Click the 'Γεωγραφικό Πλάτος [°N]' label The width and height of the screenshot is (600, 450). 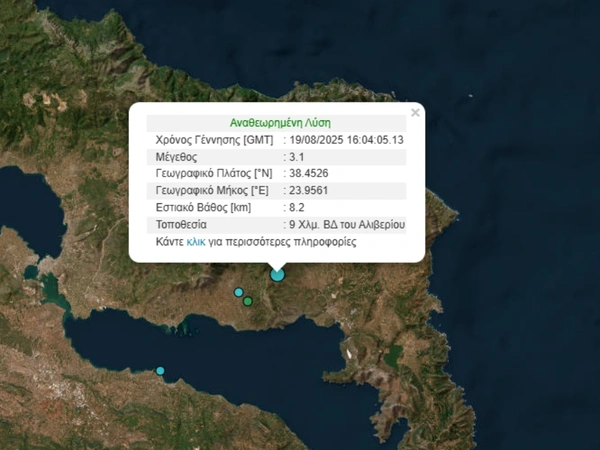214,174
